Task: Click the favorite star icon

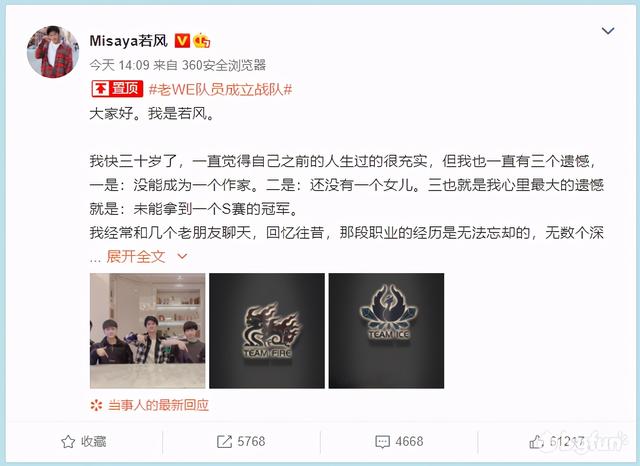Action: coord(68,442)
